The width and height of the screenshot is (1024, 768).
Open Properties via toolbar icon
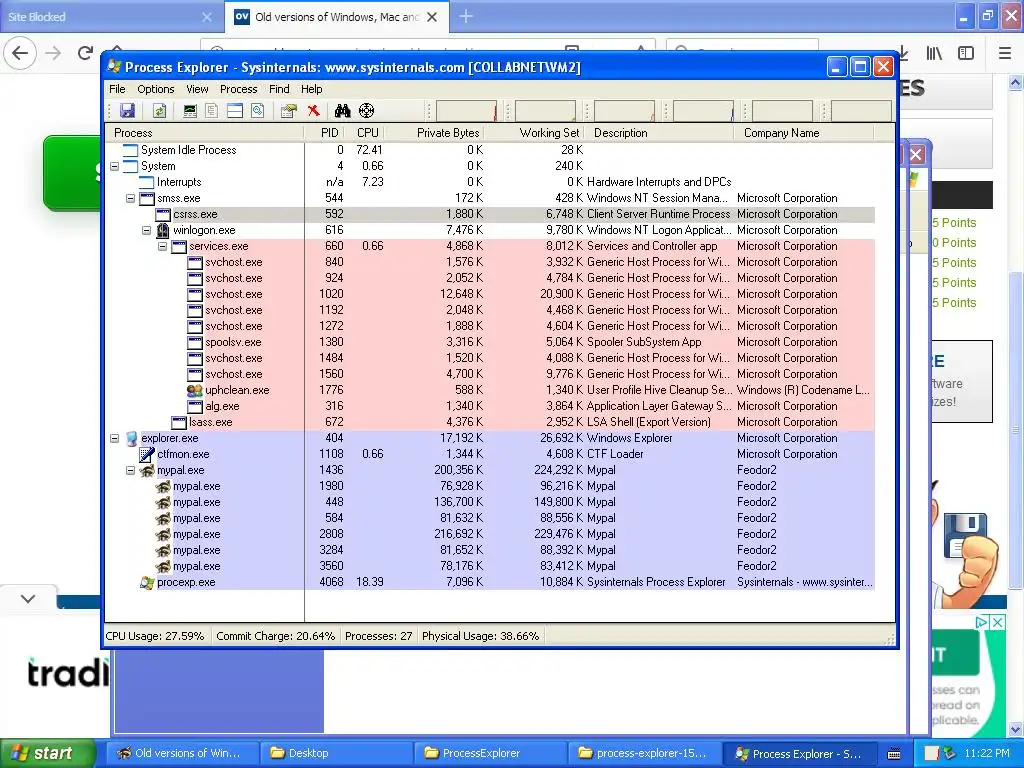pos(289,111)
